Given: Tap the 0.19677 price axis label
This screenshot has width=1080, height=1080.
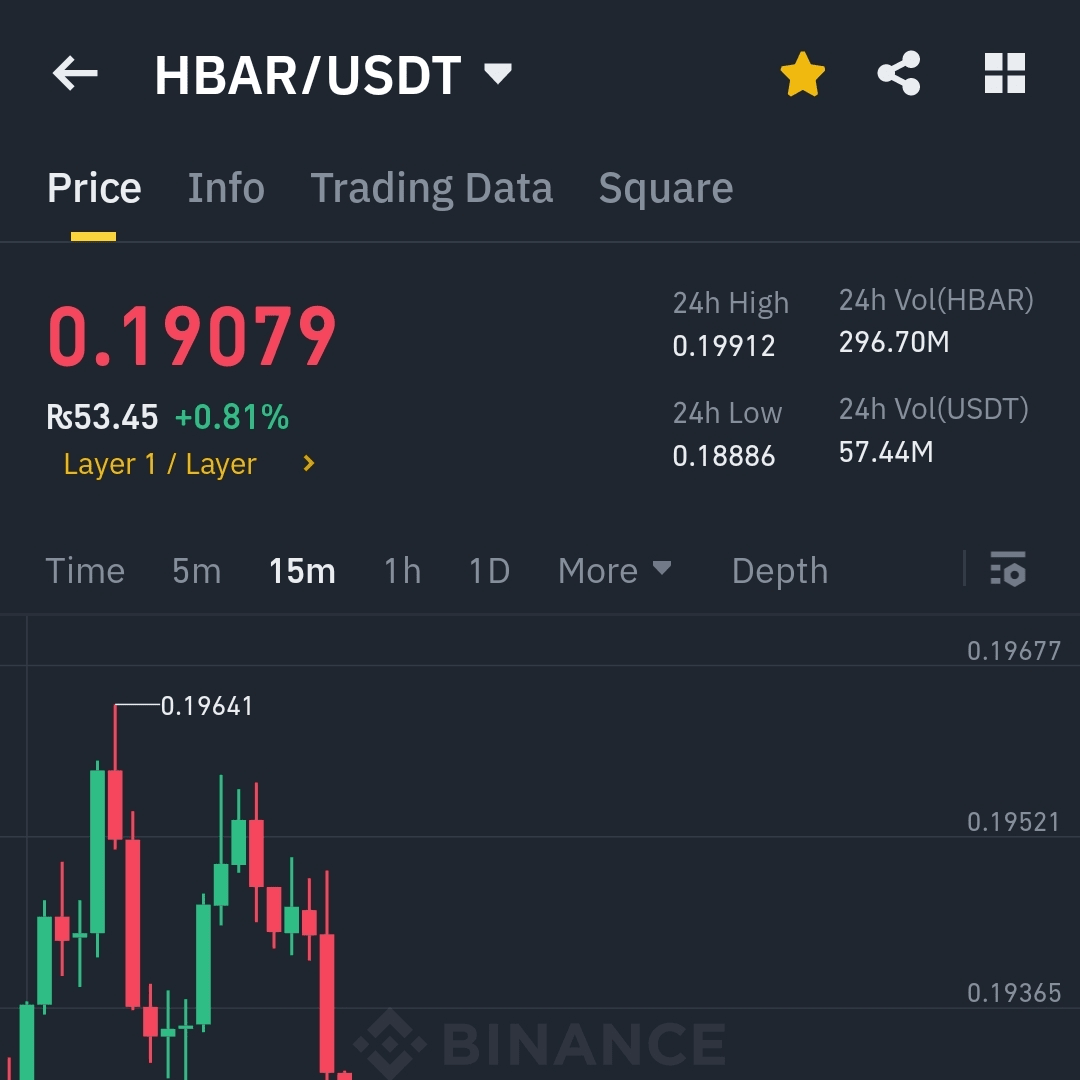Looking at the screenshot, I should pyautogui.click(x=1014, y=651).
